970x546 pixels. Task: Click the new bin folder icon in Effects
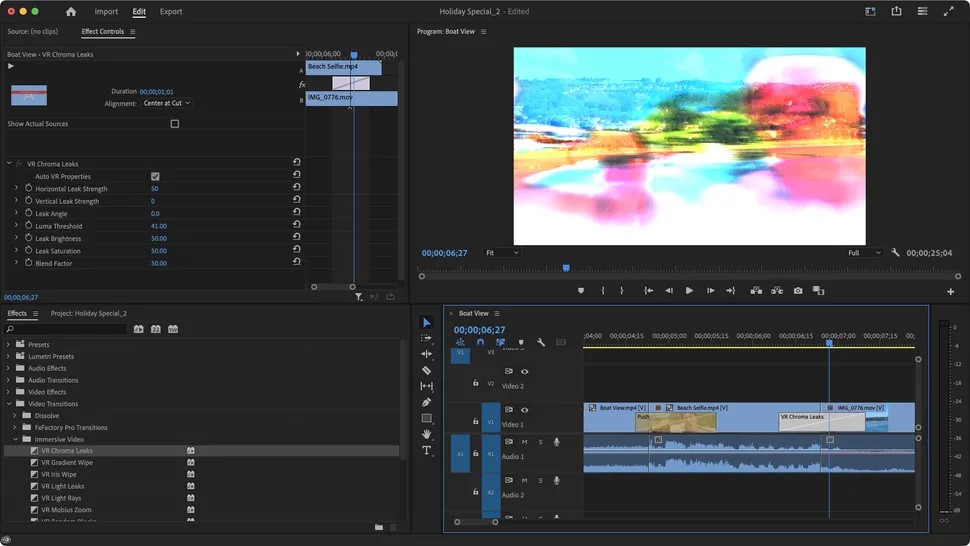379,527
